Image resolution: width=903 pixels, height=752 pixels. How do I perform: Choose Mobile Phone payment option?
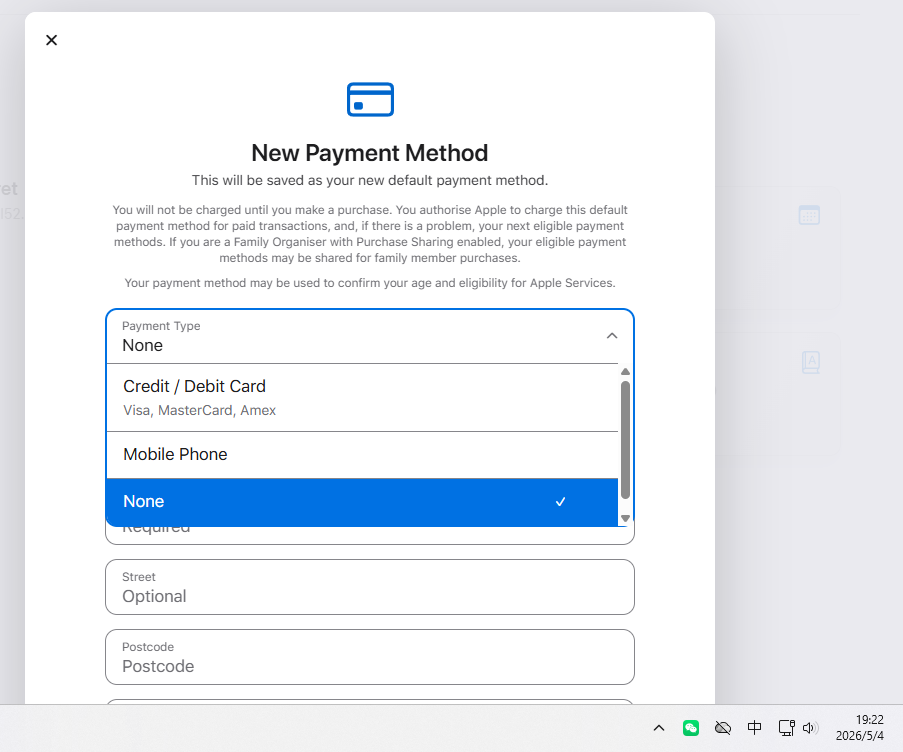click(x=362, y=454)
